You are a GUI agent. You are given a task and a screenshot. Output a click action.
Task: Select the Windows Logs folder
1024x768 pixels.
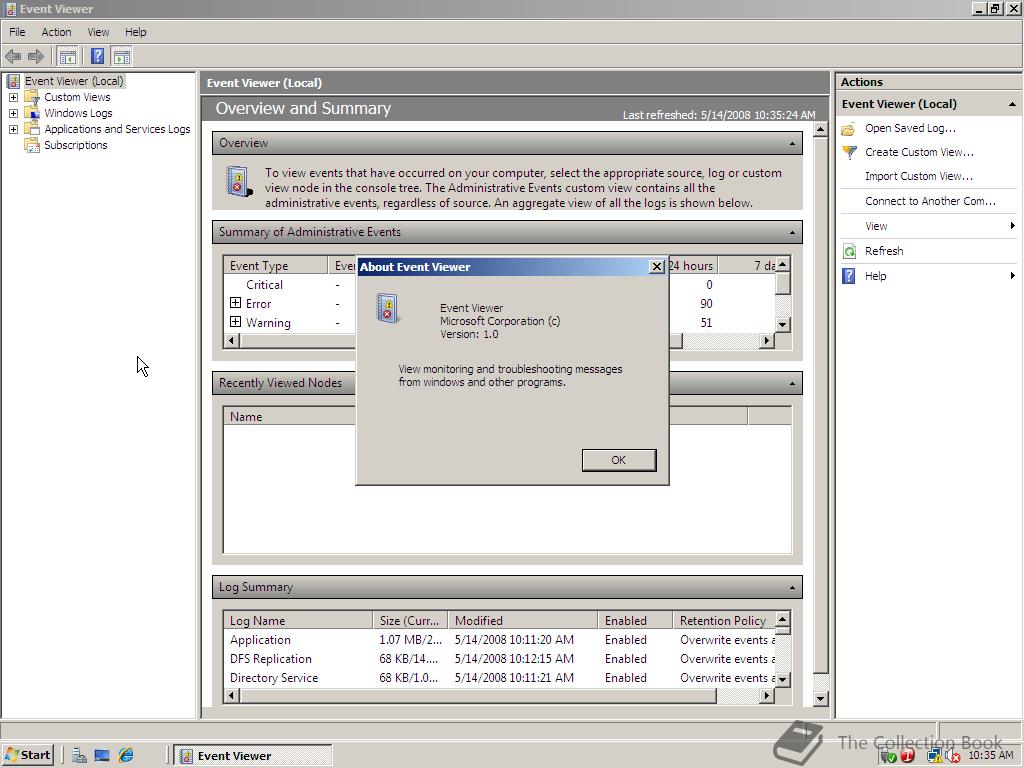(78, 113)
